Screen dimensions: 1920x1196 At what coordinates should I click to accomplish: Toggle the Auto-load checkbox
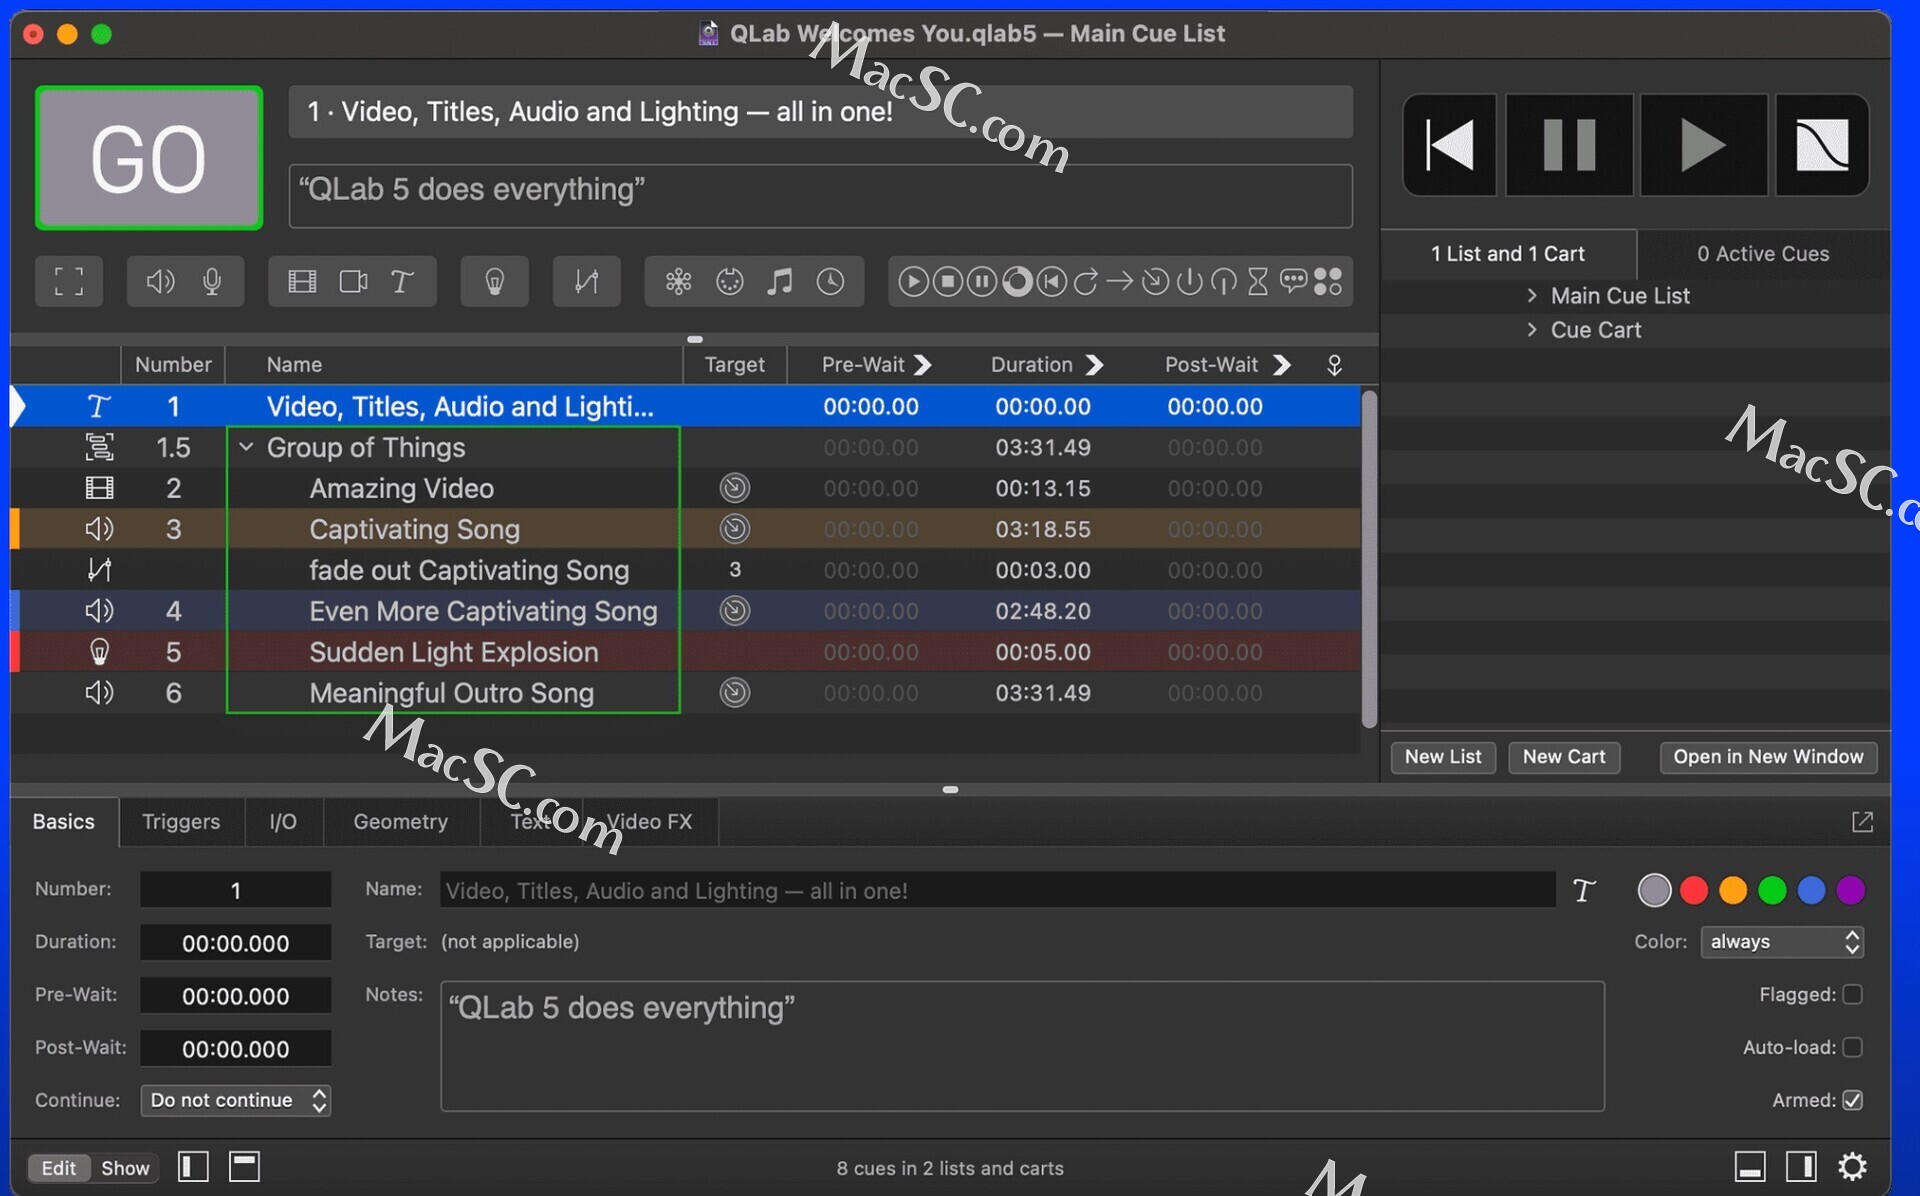(1852, 1047)
